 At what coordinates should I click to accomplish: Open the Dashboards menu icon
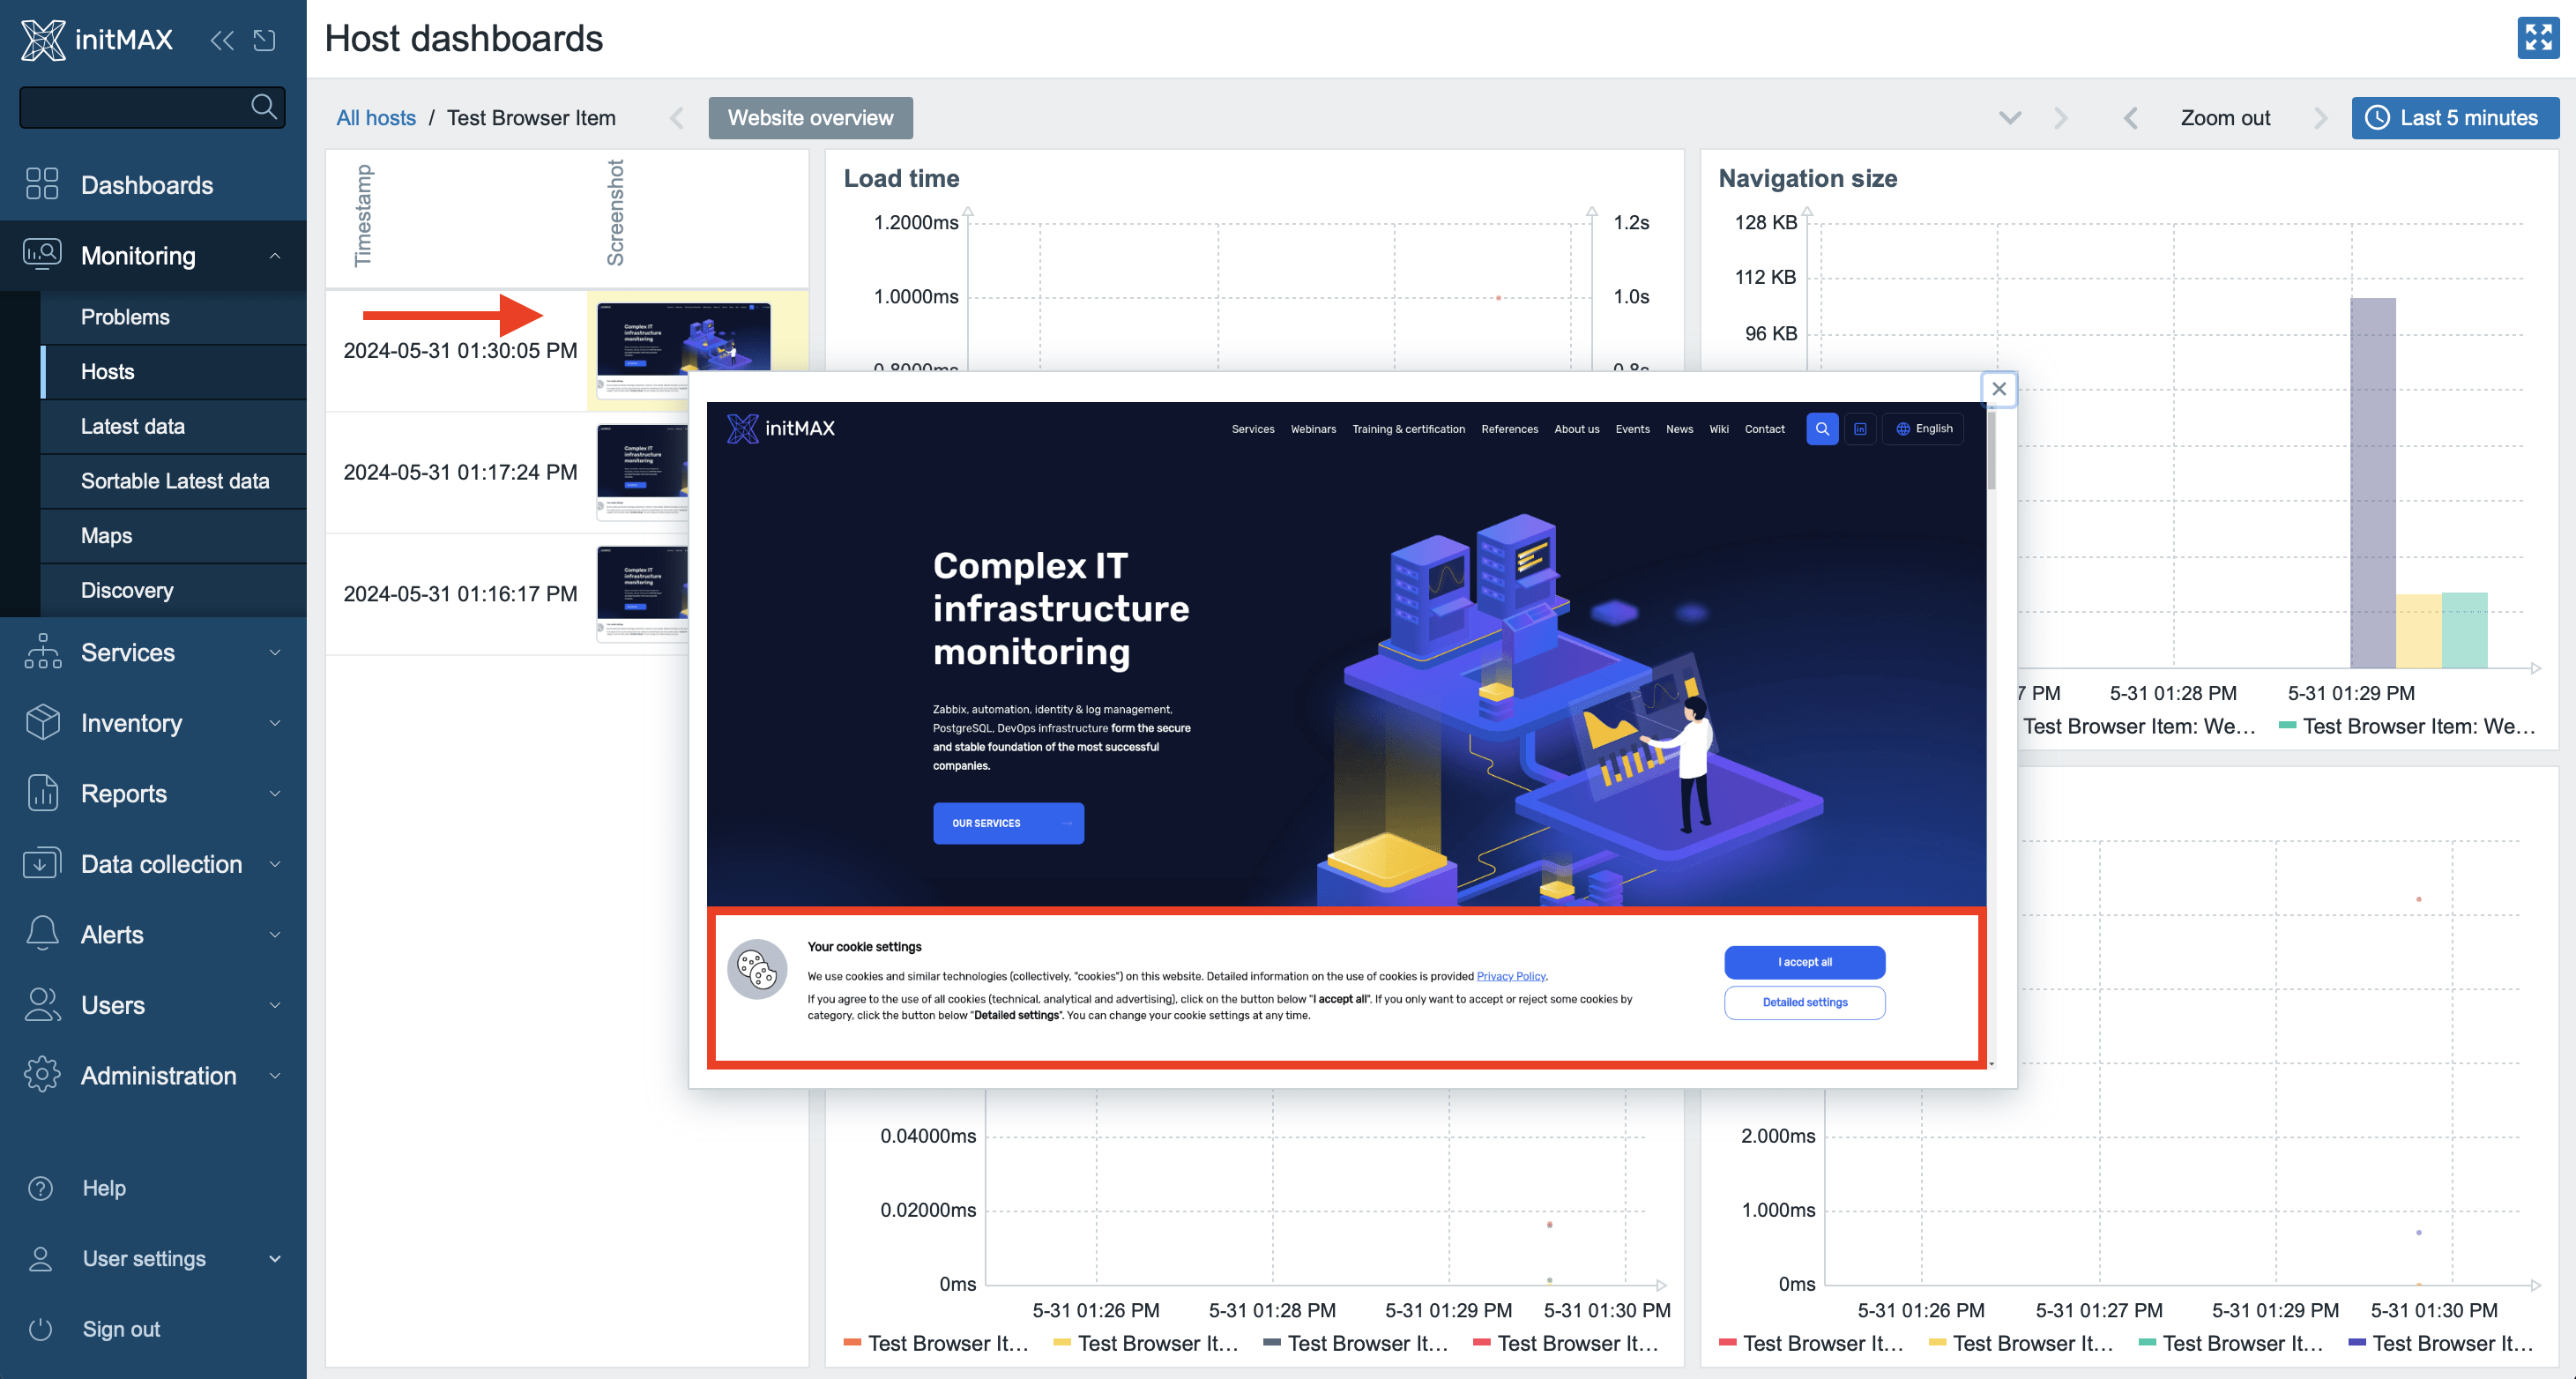point(42,184)
